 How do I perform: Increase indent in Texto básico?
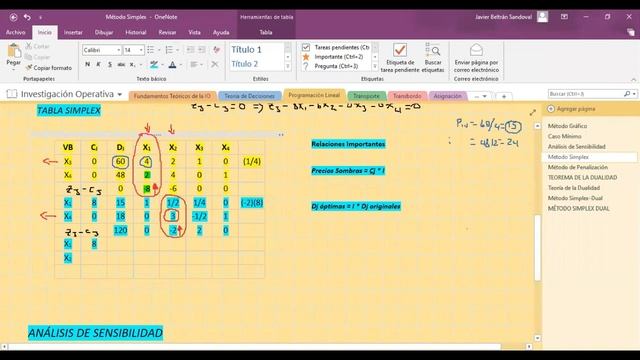pos(202,50)
